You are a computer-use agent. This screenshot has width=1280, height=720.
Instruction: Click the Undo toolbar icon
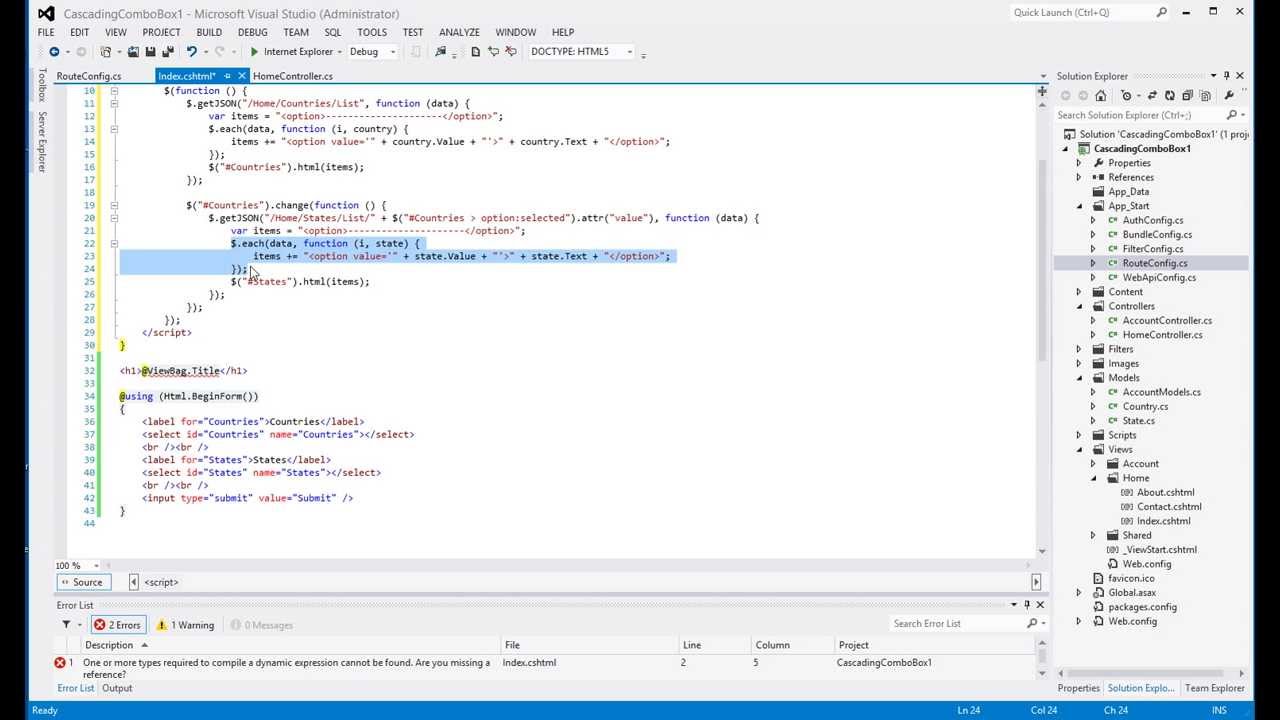[x=191, y=52]
